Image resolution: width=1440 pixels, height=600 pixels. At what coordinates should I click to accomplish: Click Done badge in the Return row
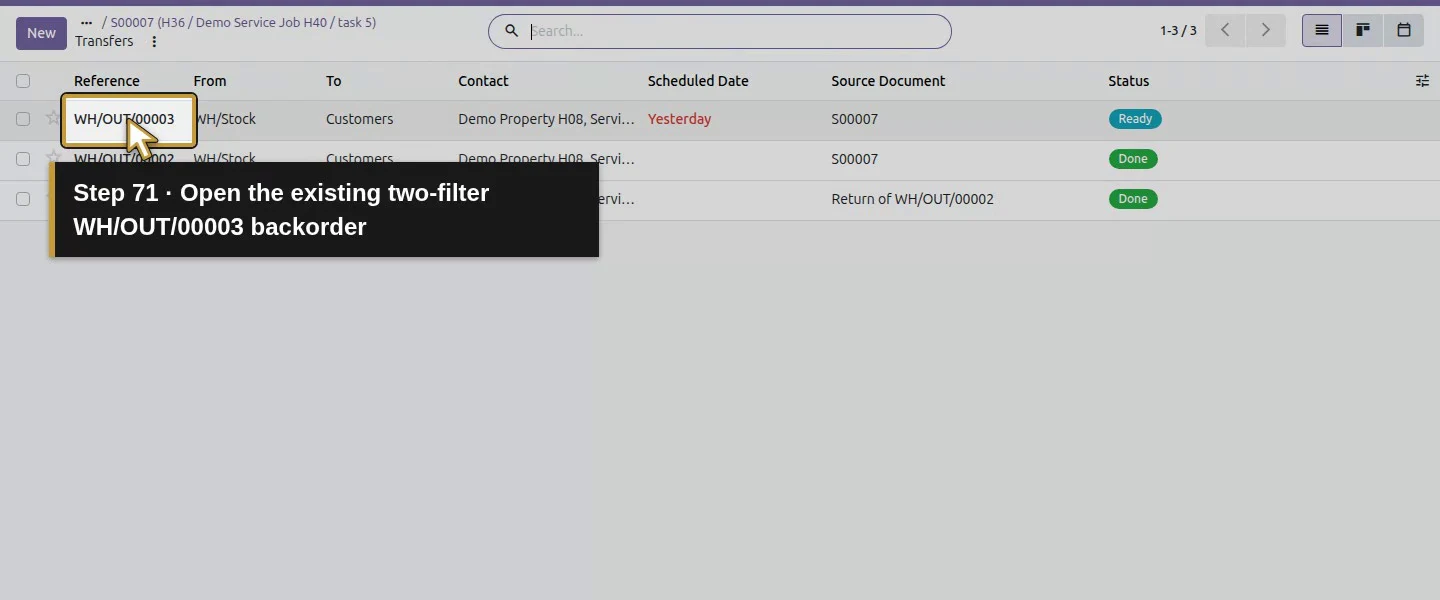[x=1133, y=199]
